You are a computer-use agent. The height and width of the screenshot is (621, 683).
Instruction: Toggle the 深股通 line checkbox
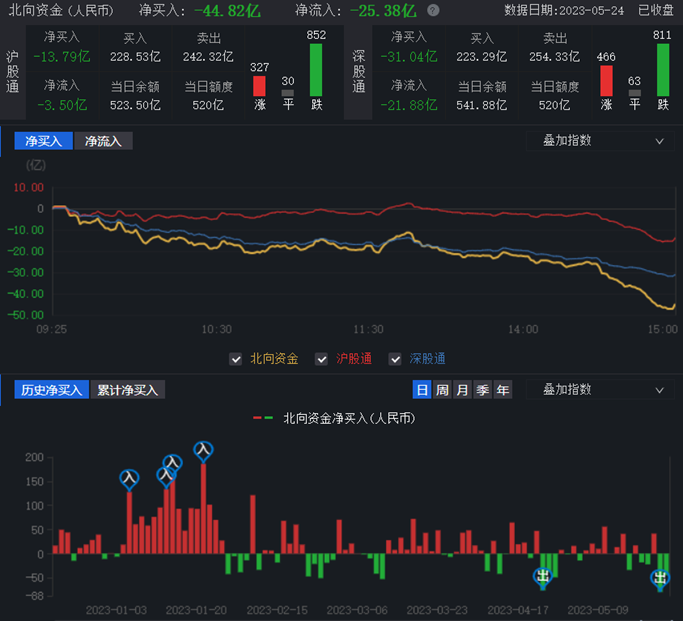395,359
